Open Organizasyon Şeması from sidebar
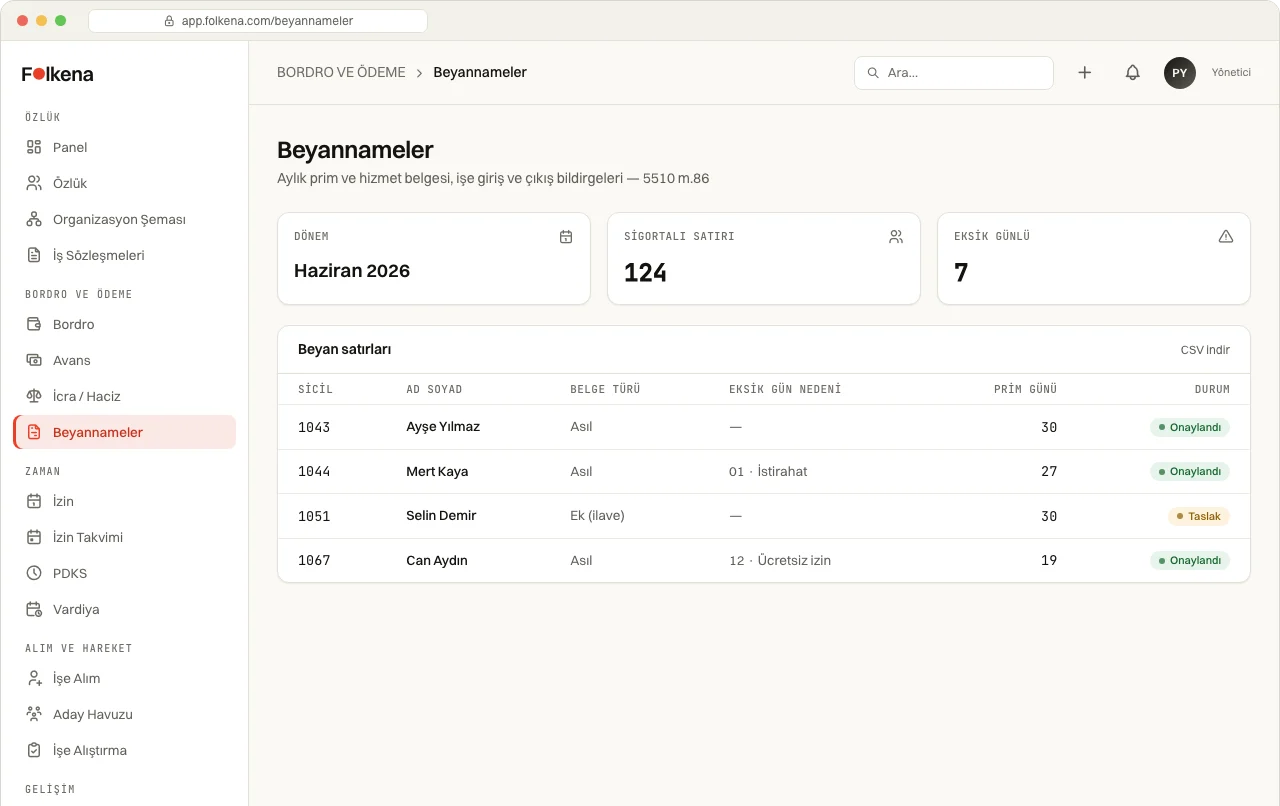The width and height of the screenshot is (1280, 806). pos(125,219)
